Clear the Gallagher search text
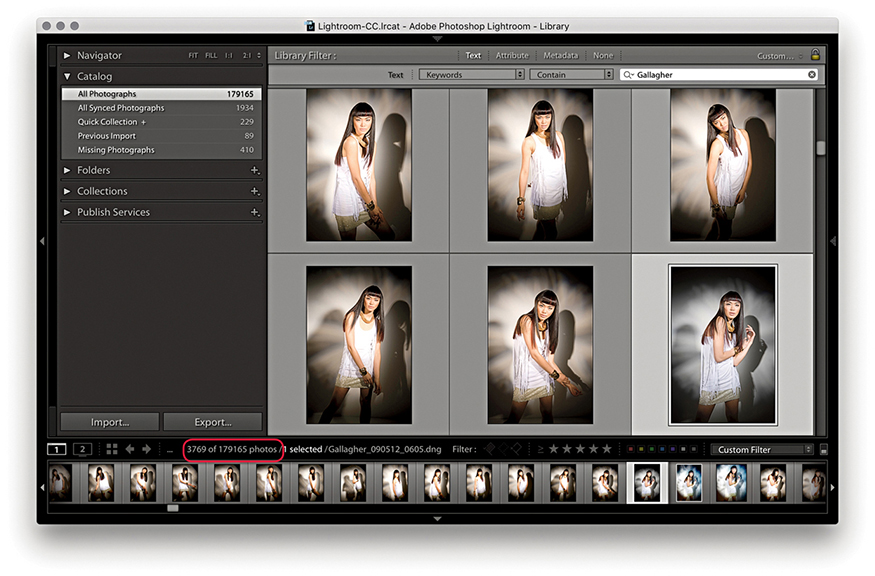This screenshot has width=875, height=576. coord(812,75)
